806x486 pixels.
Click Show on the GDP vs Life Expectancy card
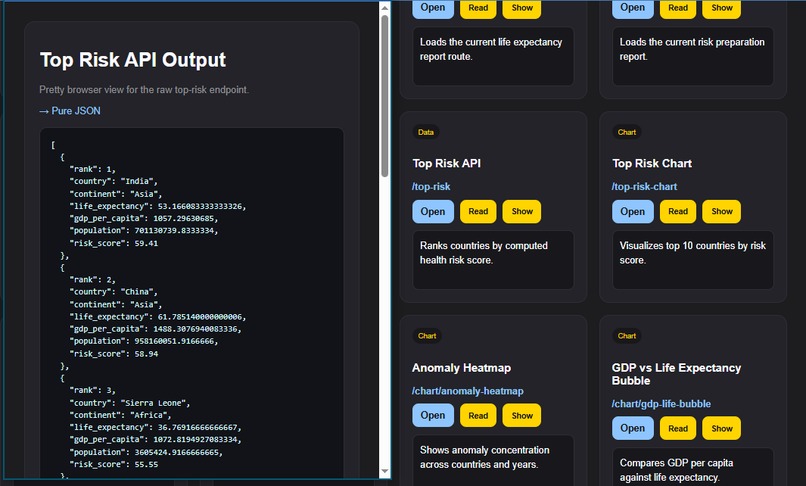tap(722, 428)
